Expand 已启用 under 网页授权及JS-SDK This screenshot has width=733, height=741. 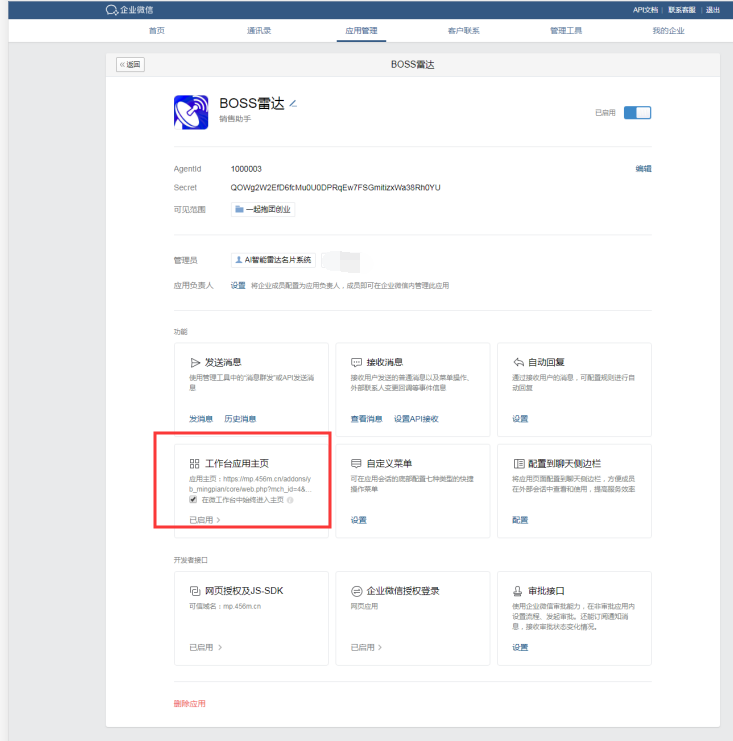[205, 647]
